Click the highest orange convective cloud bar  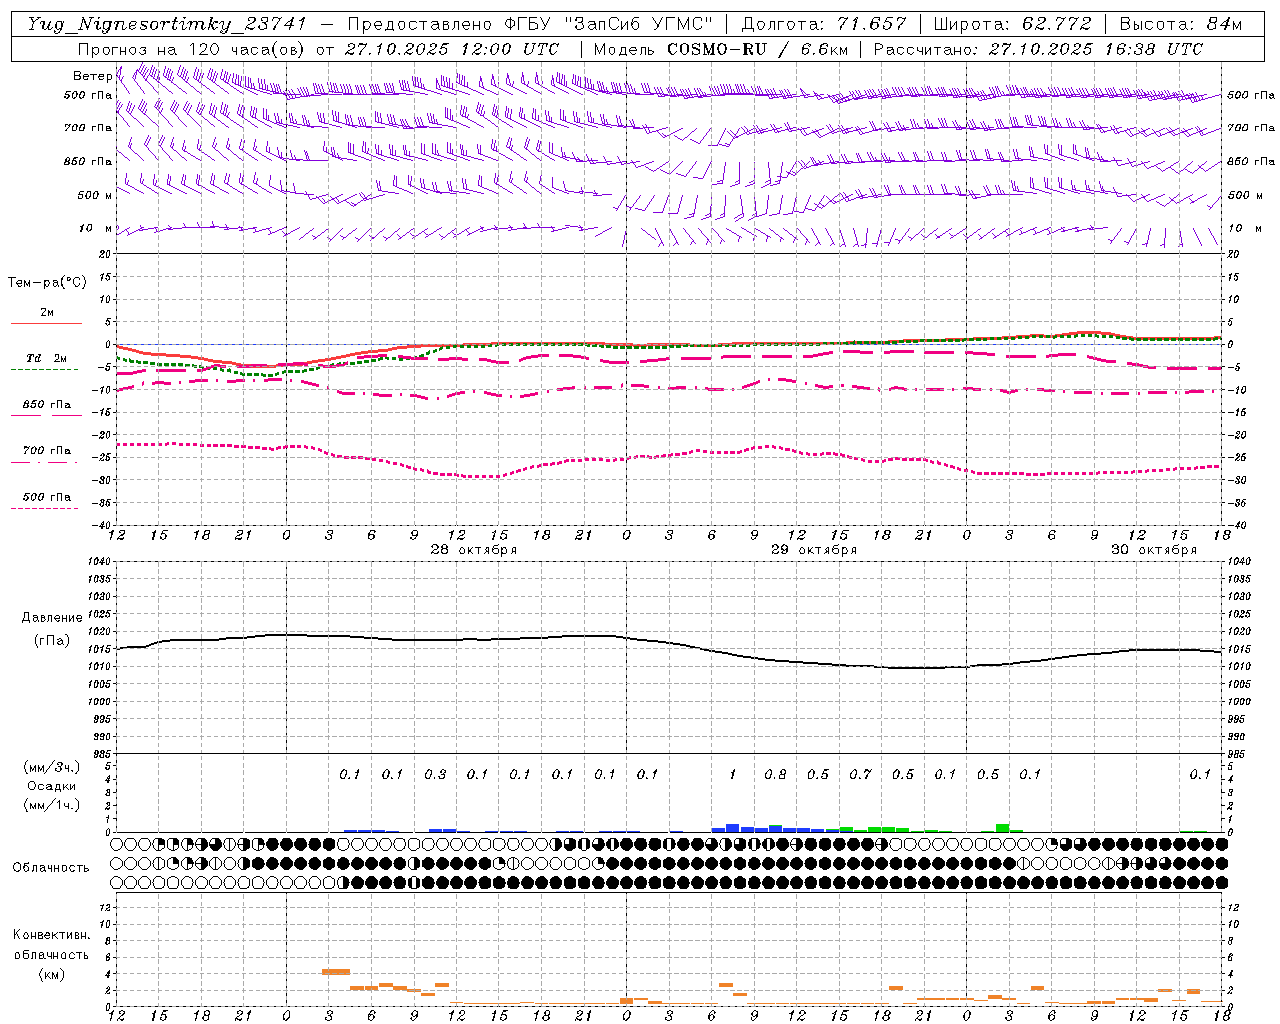click(336, 972)
